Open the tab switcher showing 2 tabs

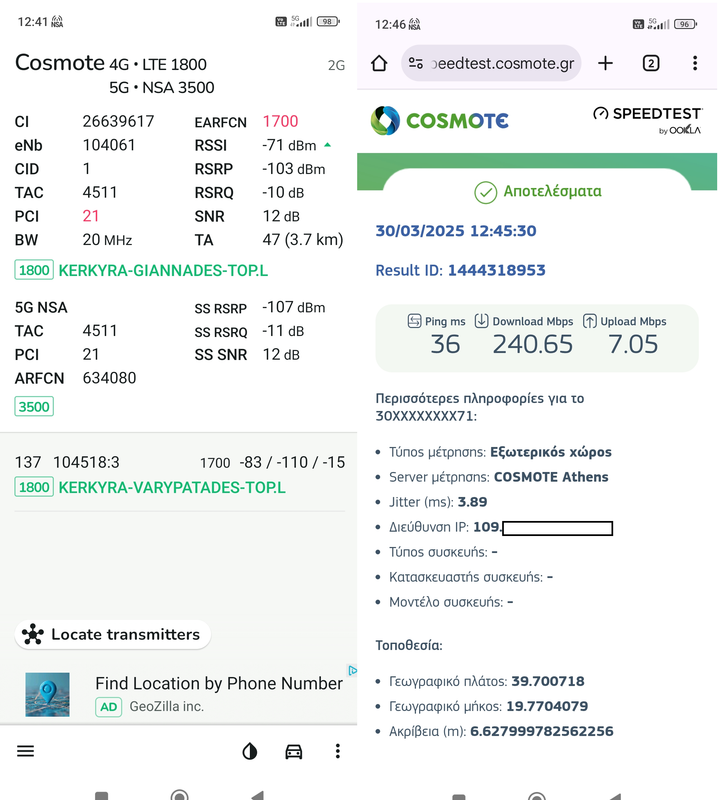[651, 63]
